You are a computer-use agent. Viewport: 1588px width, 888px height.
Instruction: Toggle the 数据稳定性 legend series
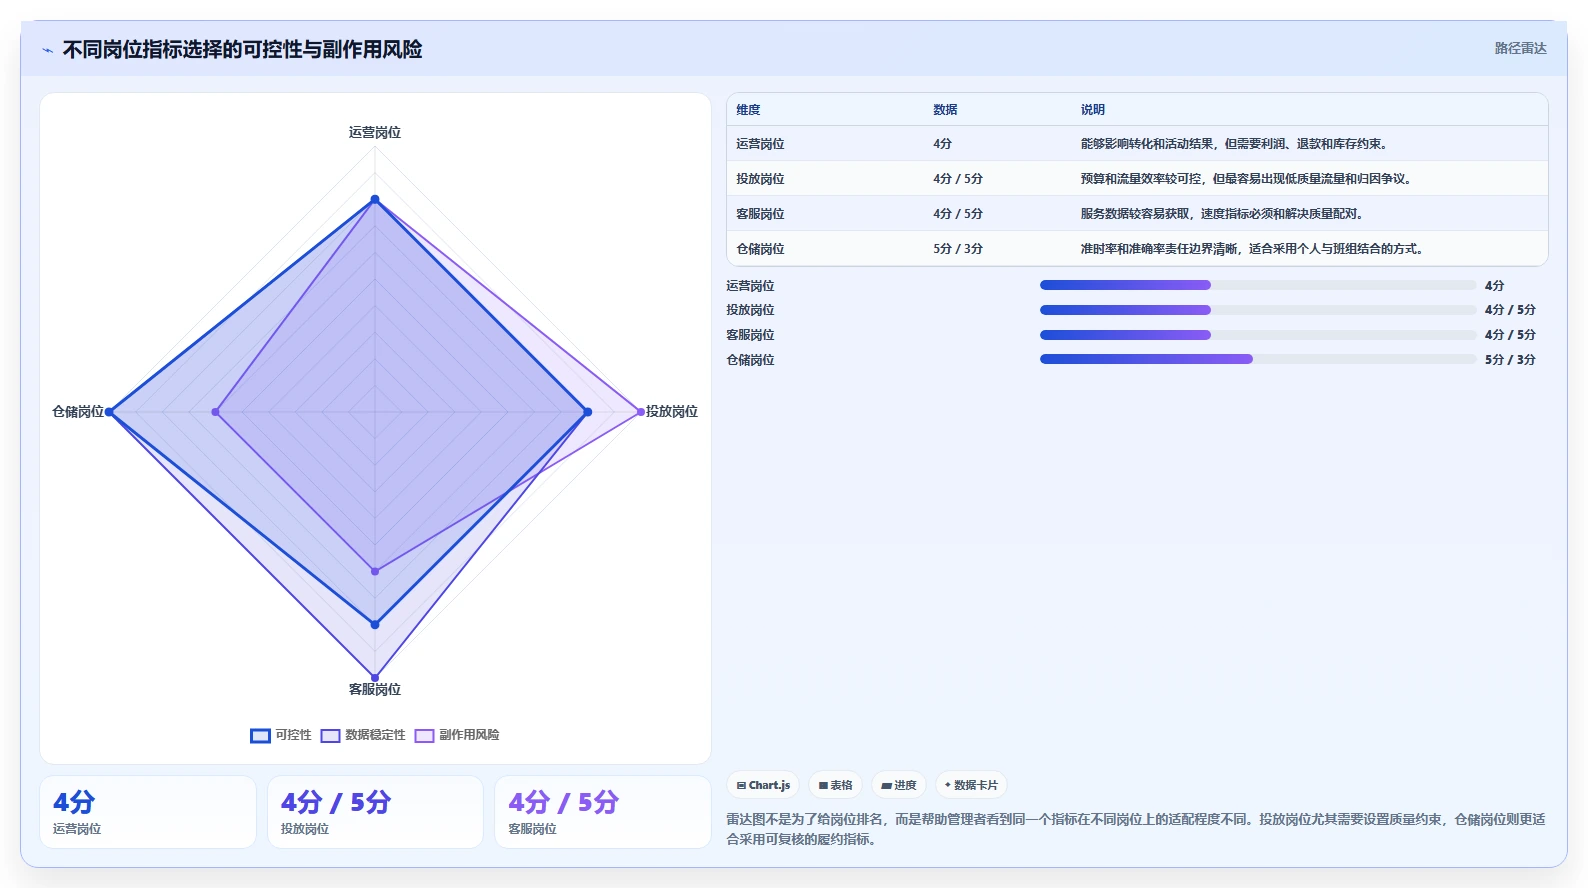[363, 735]
